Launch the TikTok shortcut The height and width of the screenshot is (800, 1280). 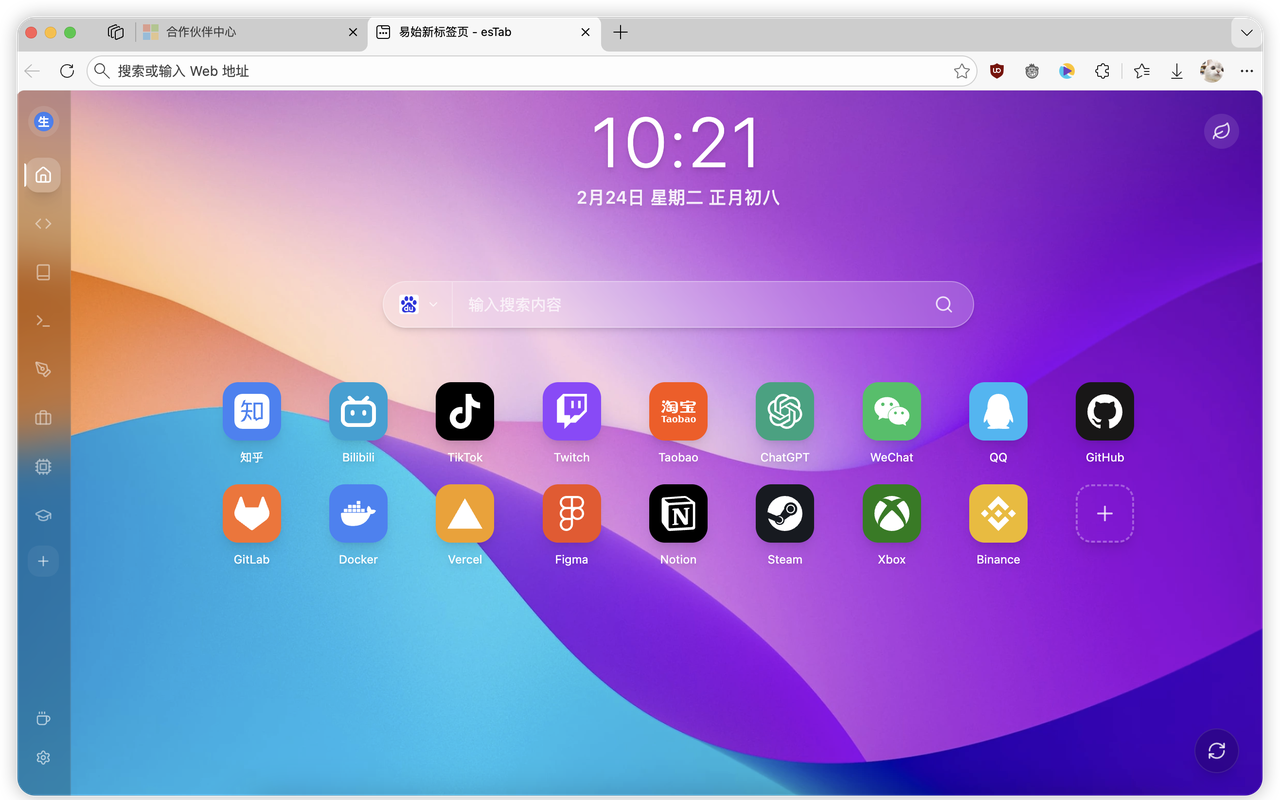coord(465,411)
